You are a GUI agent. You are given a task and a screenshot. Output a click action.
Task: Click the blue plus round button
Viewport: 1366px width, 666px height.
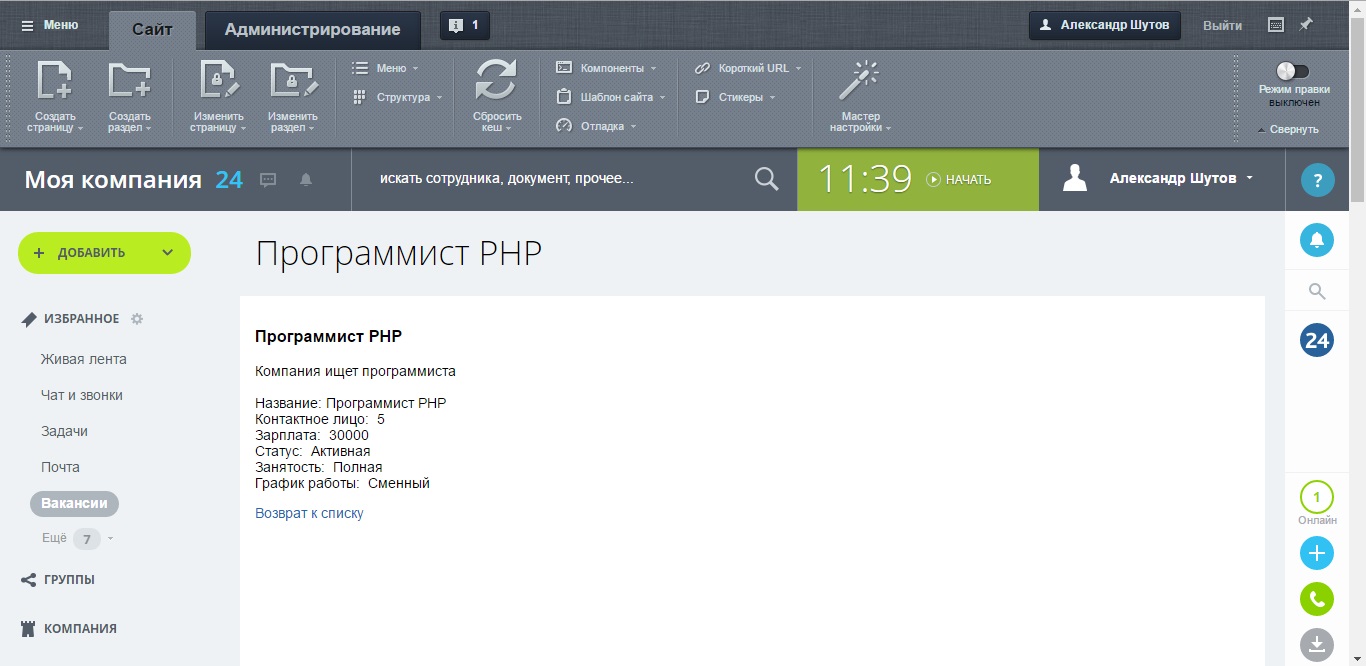(1317, 553)
